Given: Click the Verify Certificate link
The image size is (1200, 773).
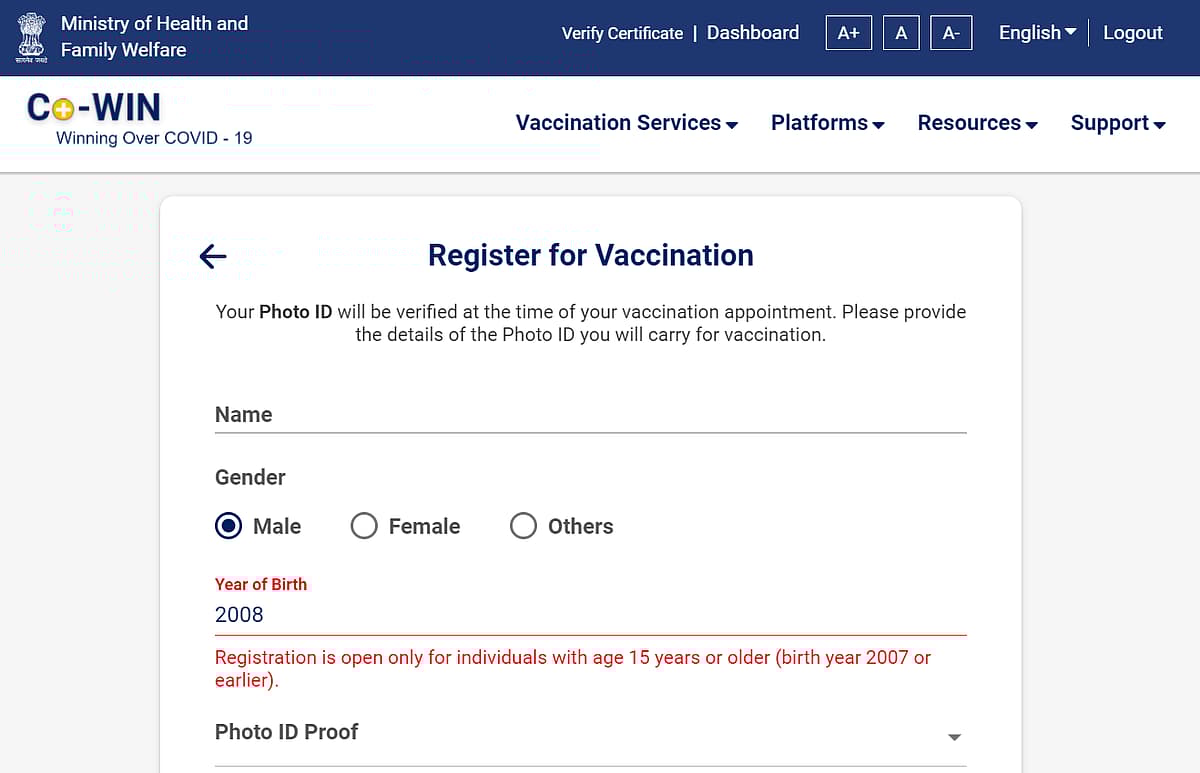Looking at the screenshot, I should click(x=622, y=33).
